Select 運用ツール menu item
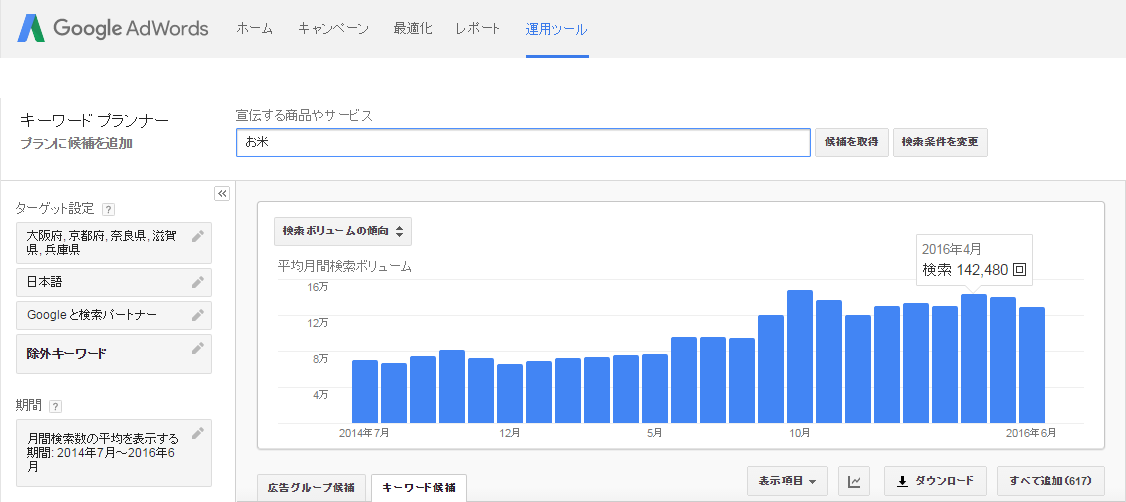Screen dimensions: 1126x502 pos(557,29)
